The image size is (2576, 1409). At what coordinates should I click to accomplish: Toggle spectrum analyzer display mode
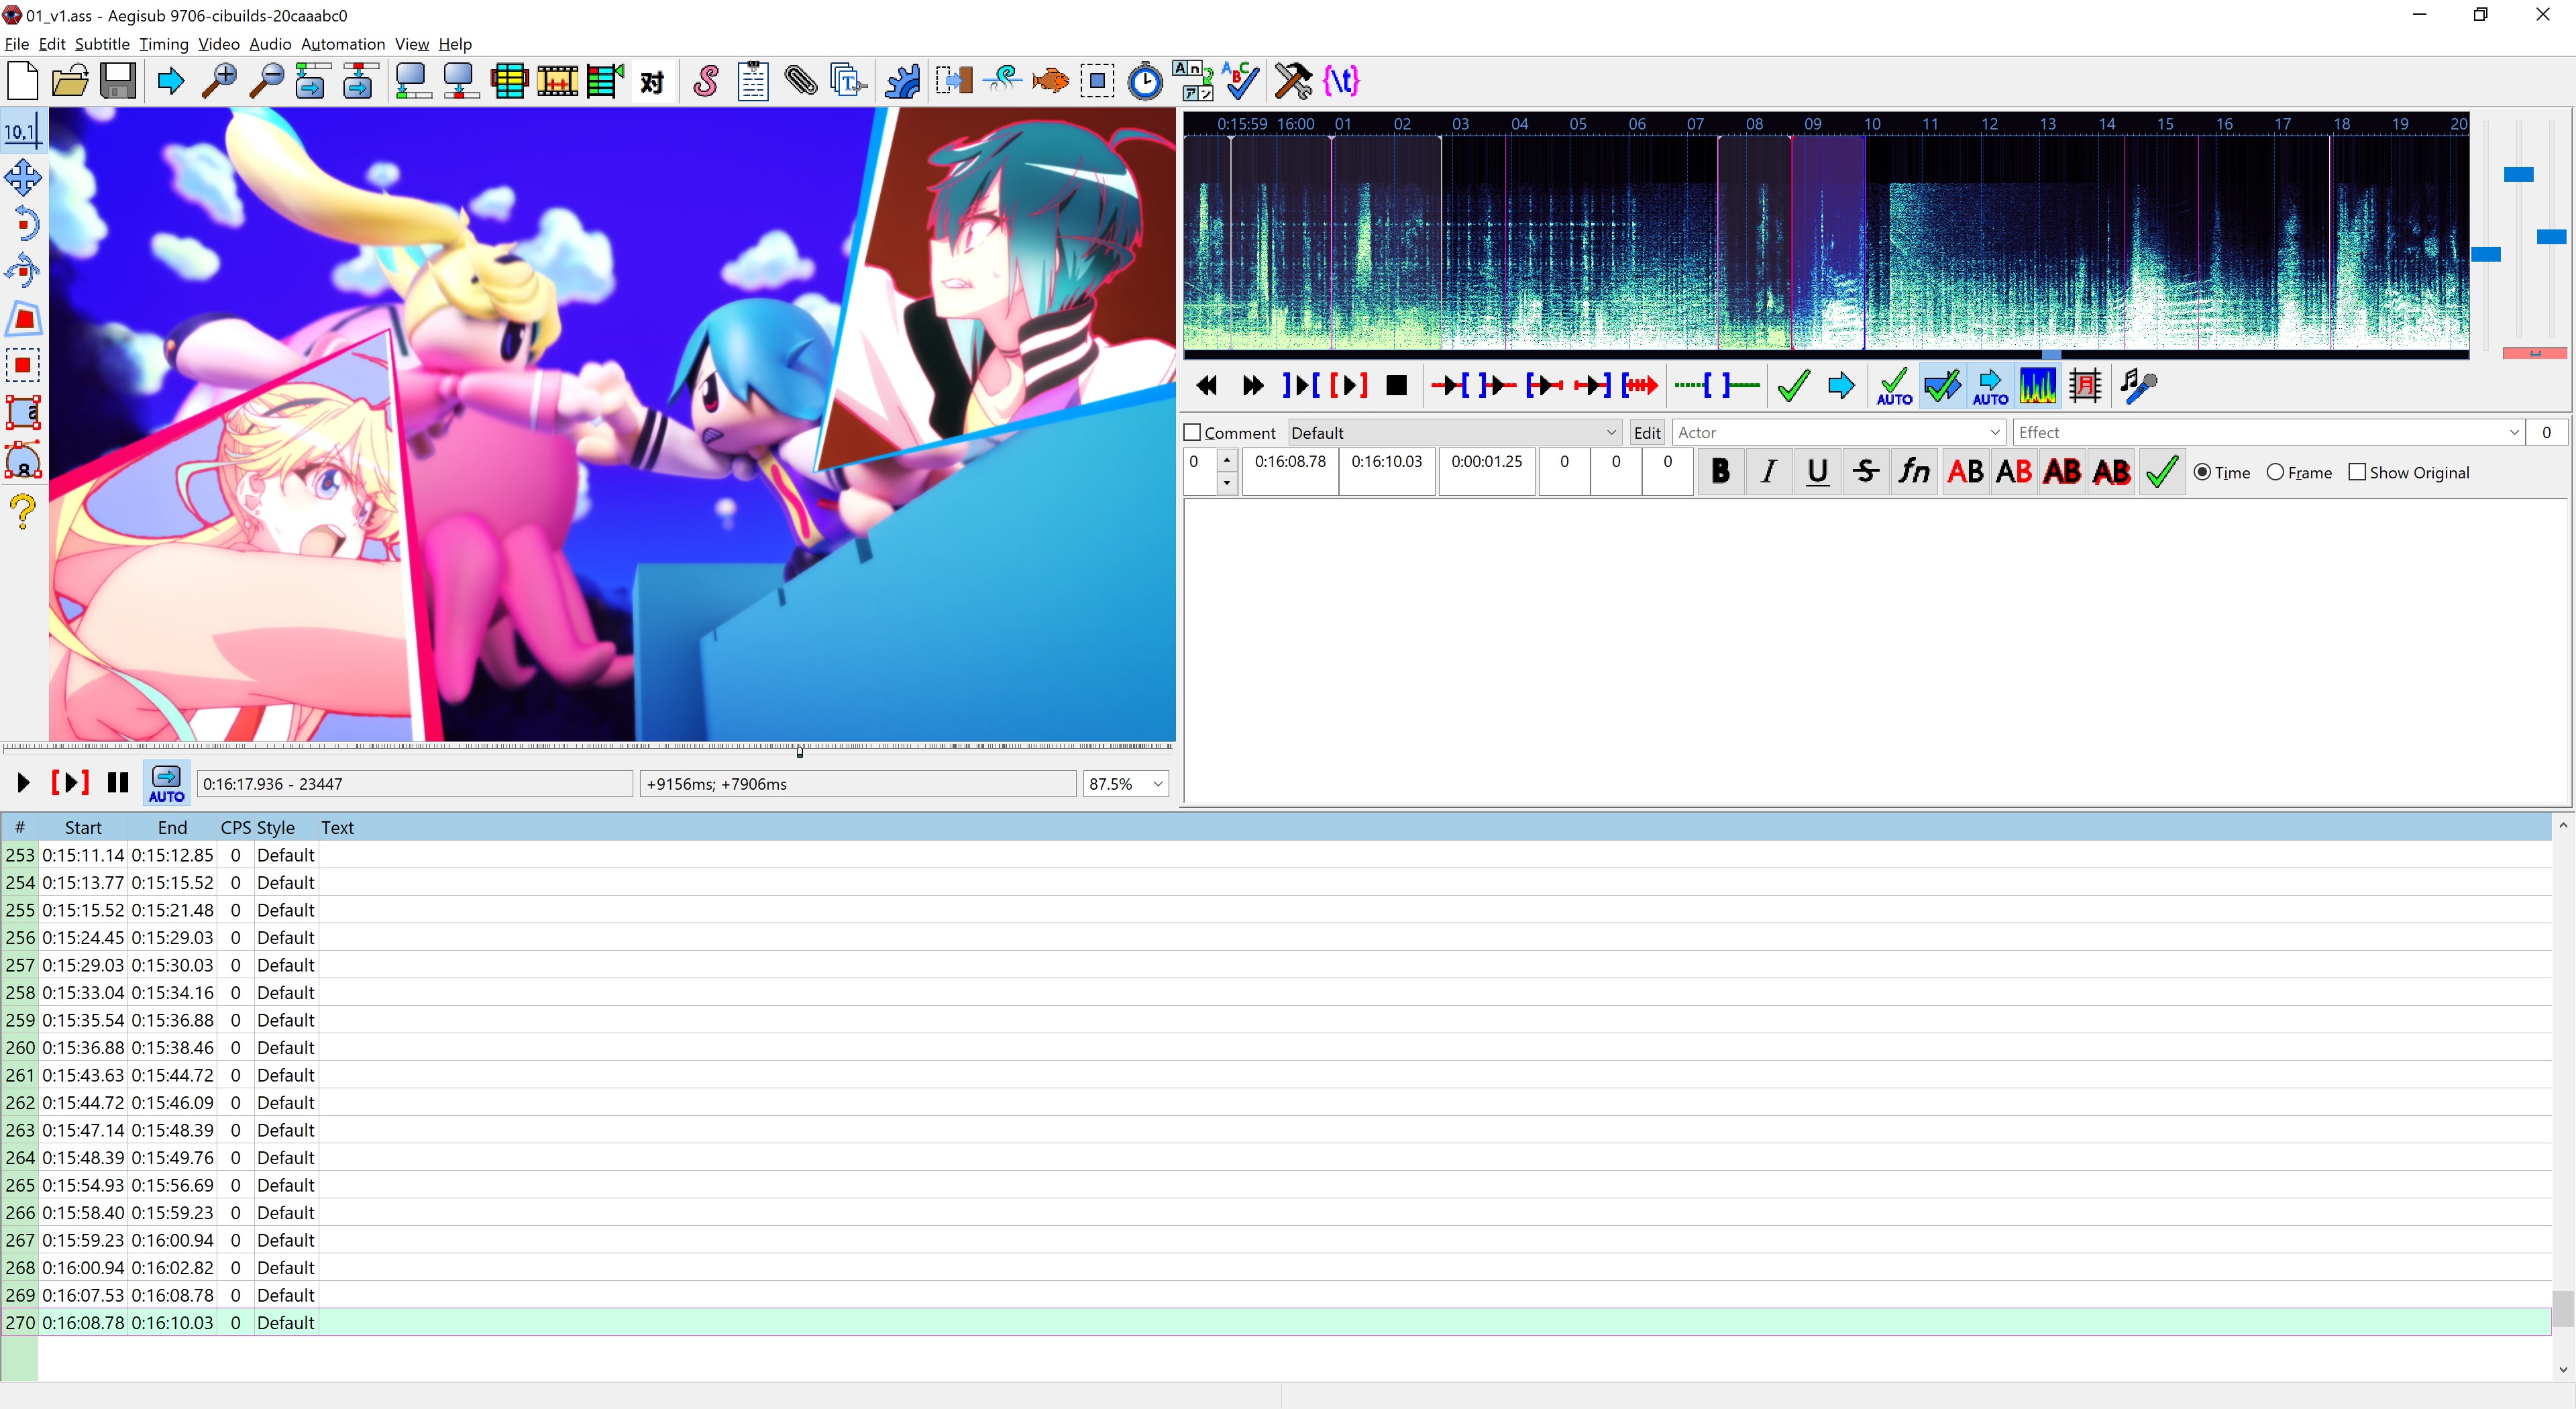pos(2037,386)
